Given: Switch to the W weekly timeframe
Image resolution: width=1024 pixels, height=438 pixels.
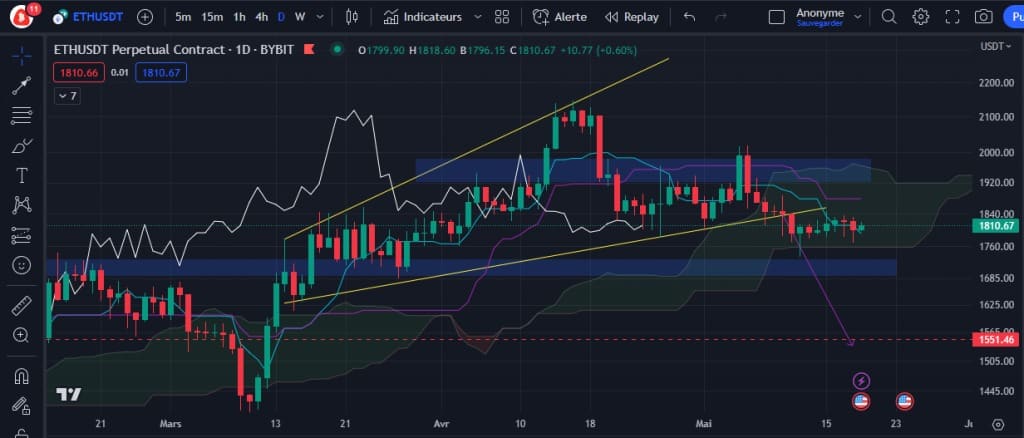Looking at the screenshot, I should (300, 17).
